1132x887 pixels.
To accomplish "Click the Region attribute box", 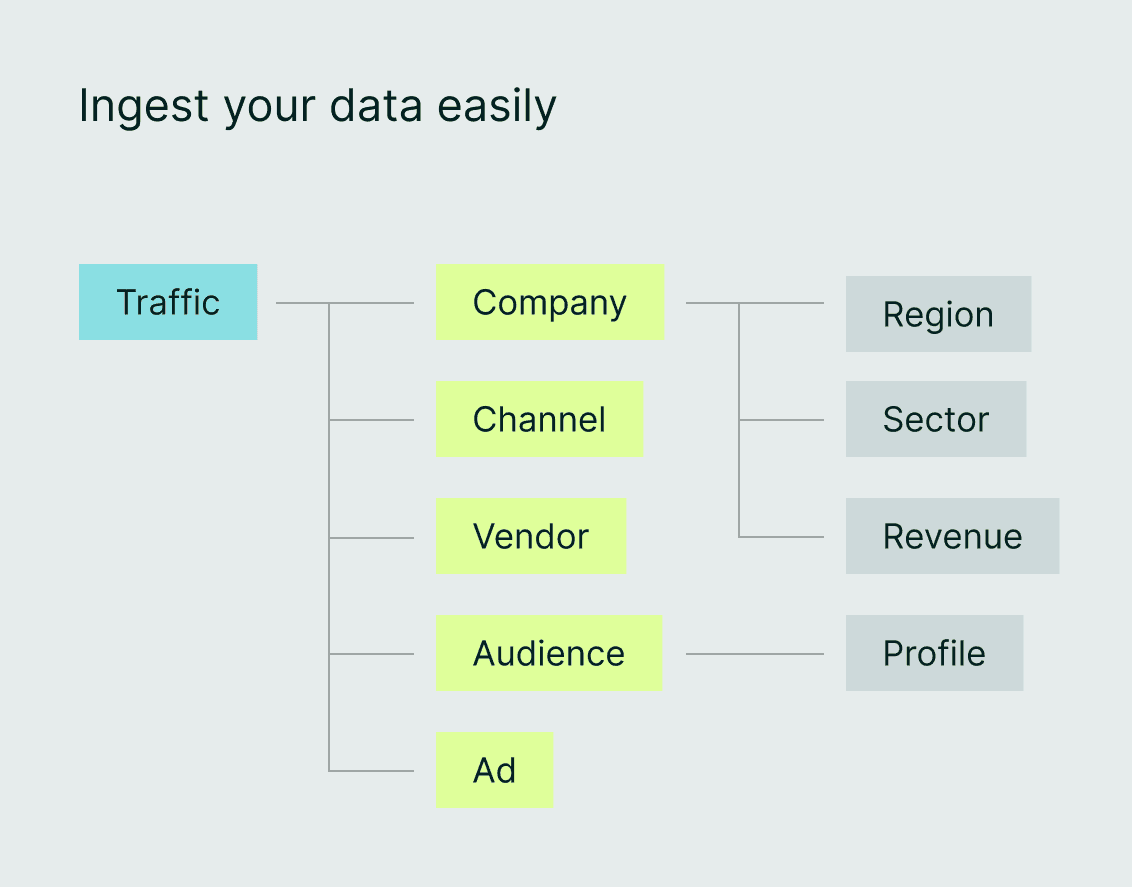I will [939, 314].
